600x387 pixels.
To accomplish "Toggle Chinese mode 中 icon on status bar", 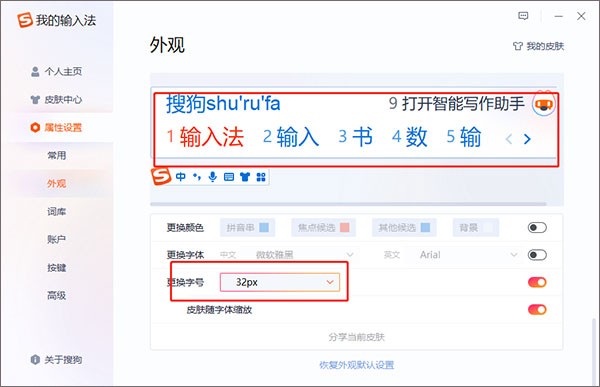I will coord(181,177).
